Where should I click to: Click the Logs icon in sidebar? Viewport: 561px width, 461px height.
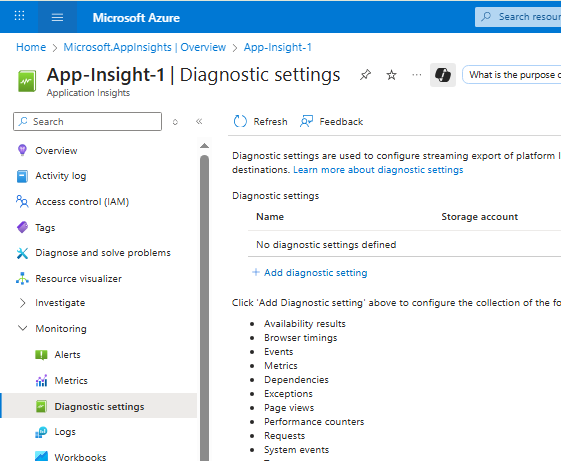pos(41,432)
